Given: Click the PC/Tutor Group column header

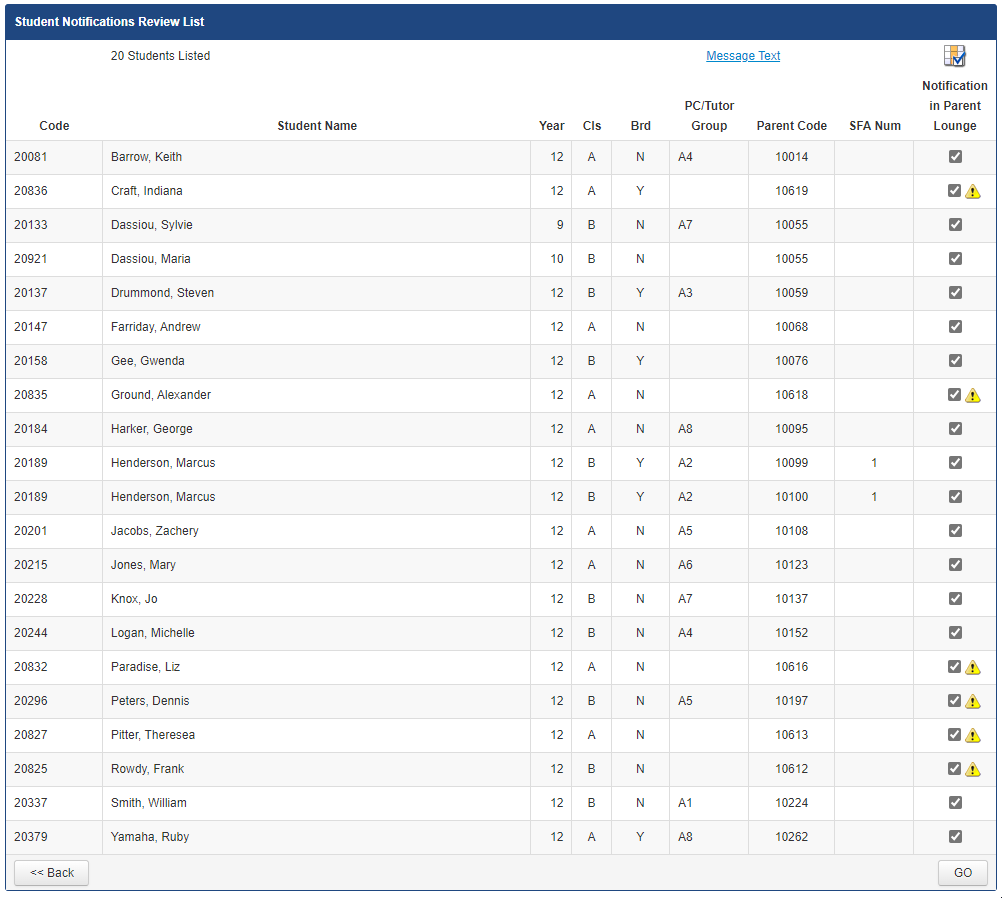Looking at the screenshot, I should pos(709,116).
